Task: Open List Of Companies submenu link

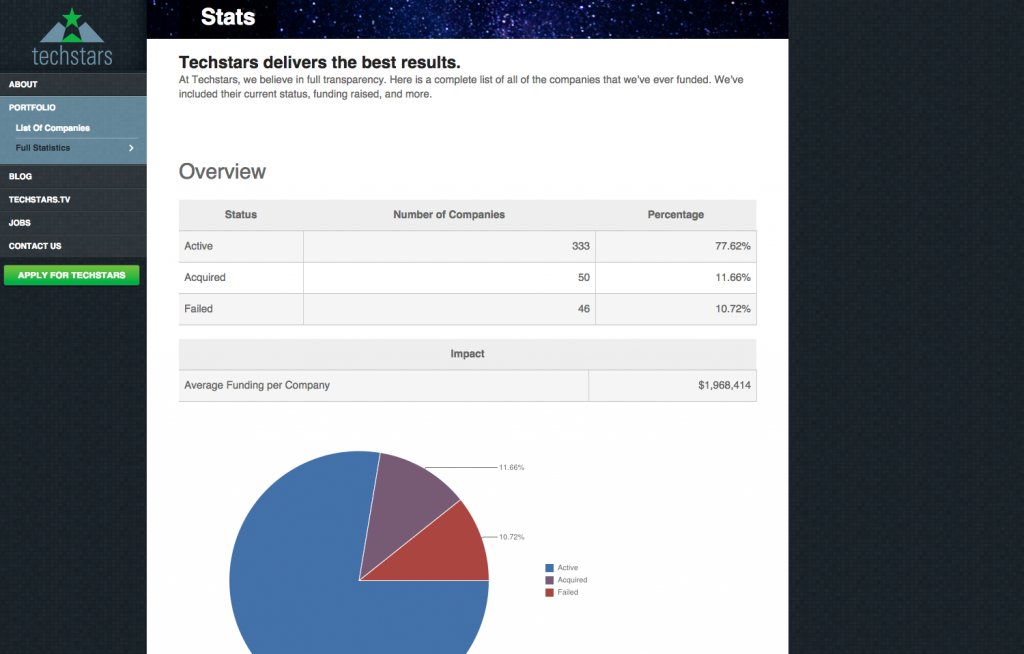Action: (53, 128)
